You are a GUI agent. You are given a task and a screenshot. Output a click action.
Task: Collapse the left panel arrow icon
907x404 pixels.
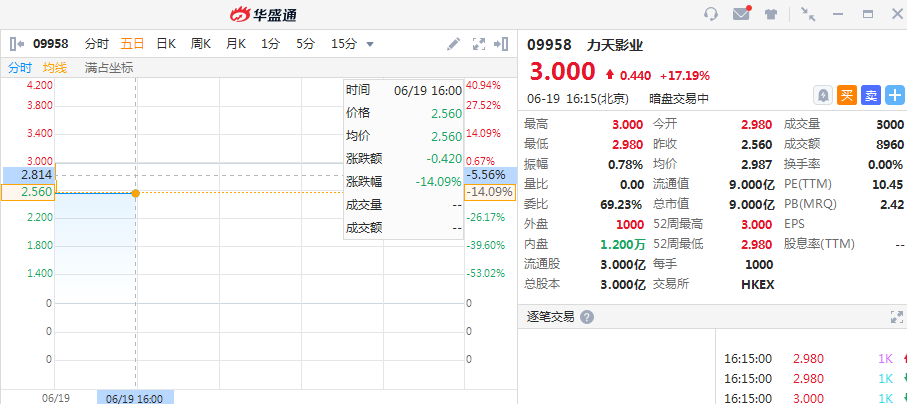pos(16,43)
